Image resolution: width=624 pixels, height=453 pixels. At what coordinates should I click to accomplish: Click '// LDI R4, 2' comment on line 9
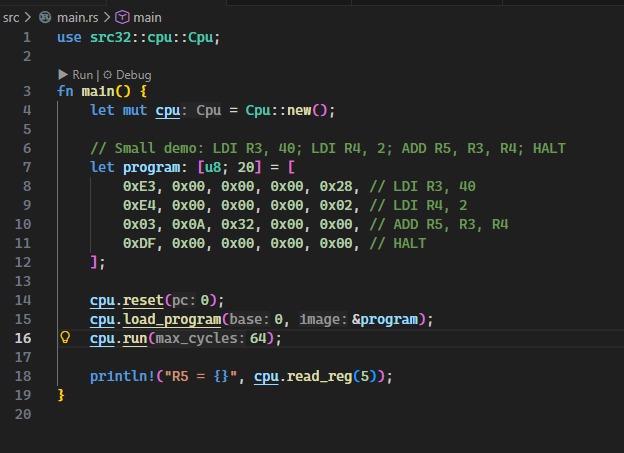click(x=418, y=205)
